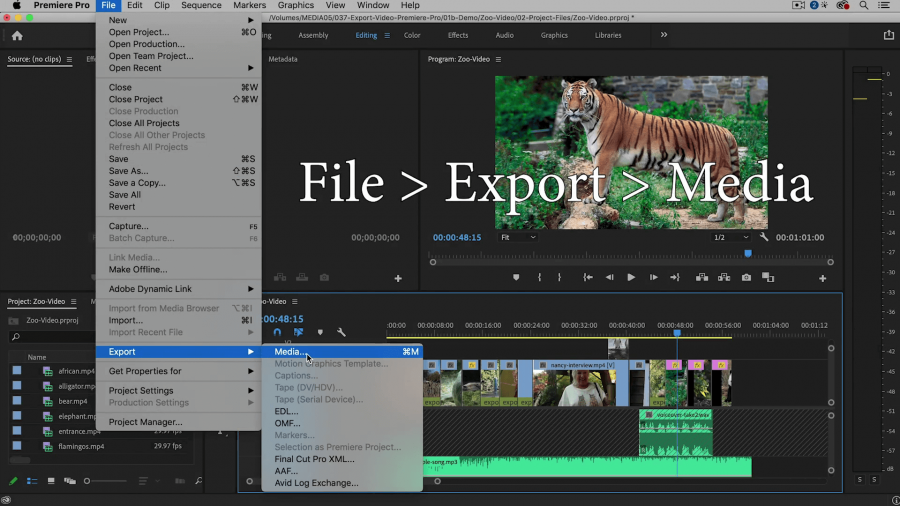Click project writable pencil icon
This screenshot has width=900, height=506.
pos(13,481)
